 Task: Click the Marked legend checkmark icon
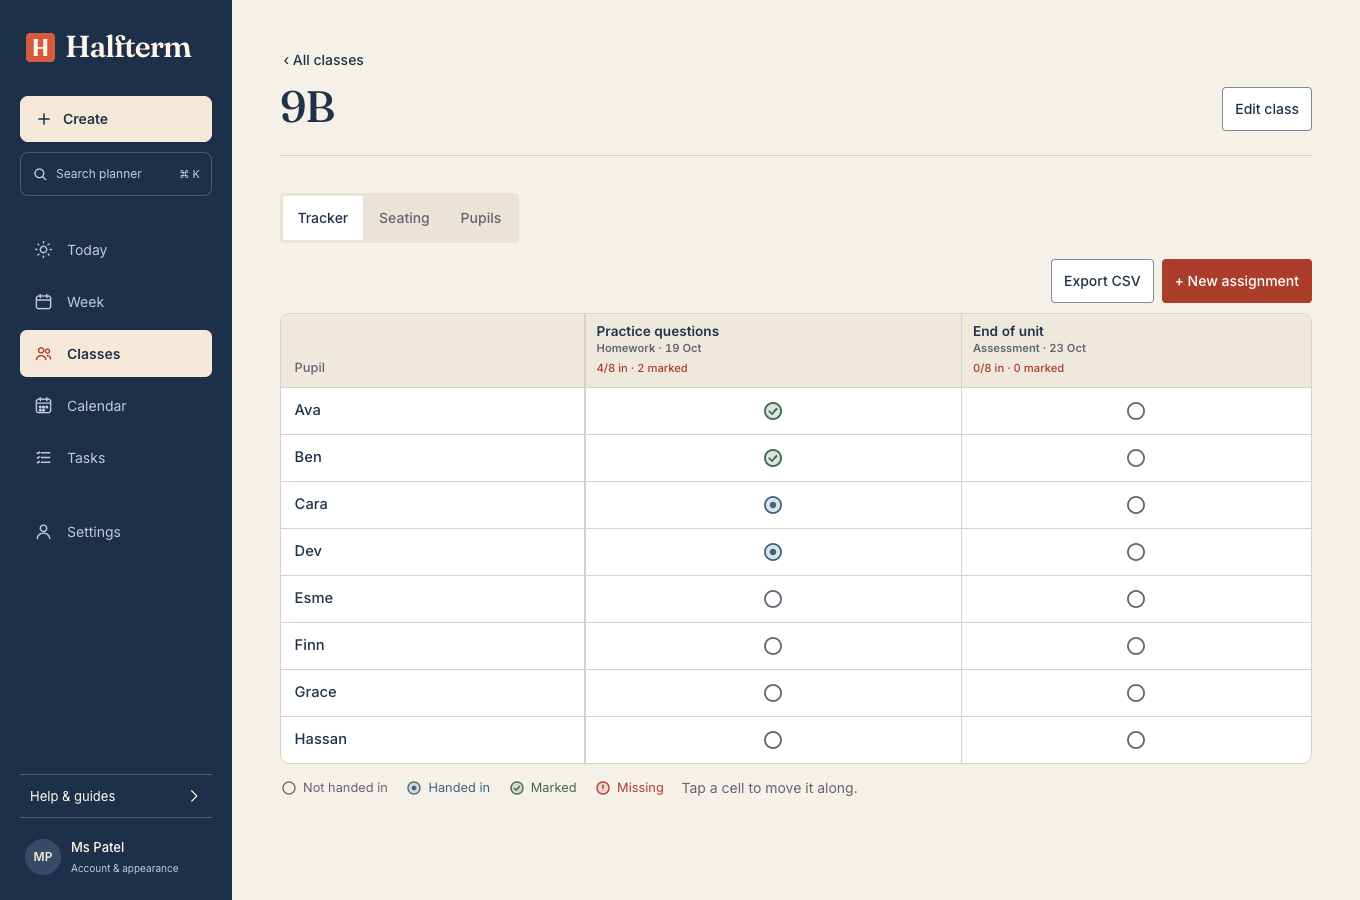click(517, 788)
